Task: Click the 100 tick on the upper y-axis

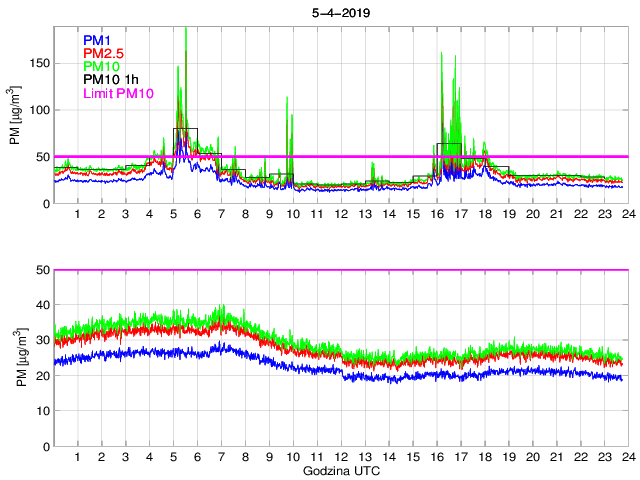Action: click(38, 110)
